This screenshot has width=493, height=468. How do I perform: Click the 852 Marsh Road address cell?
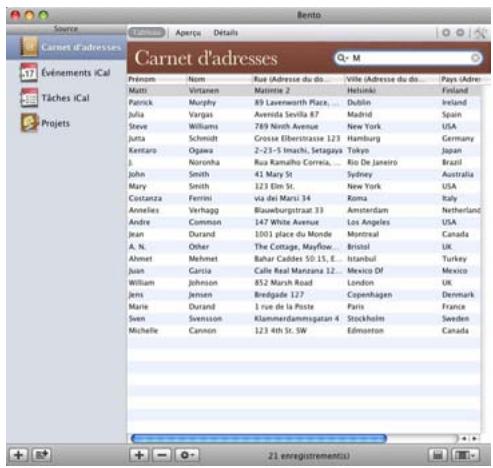pos(283,283)
